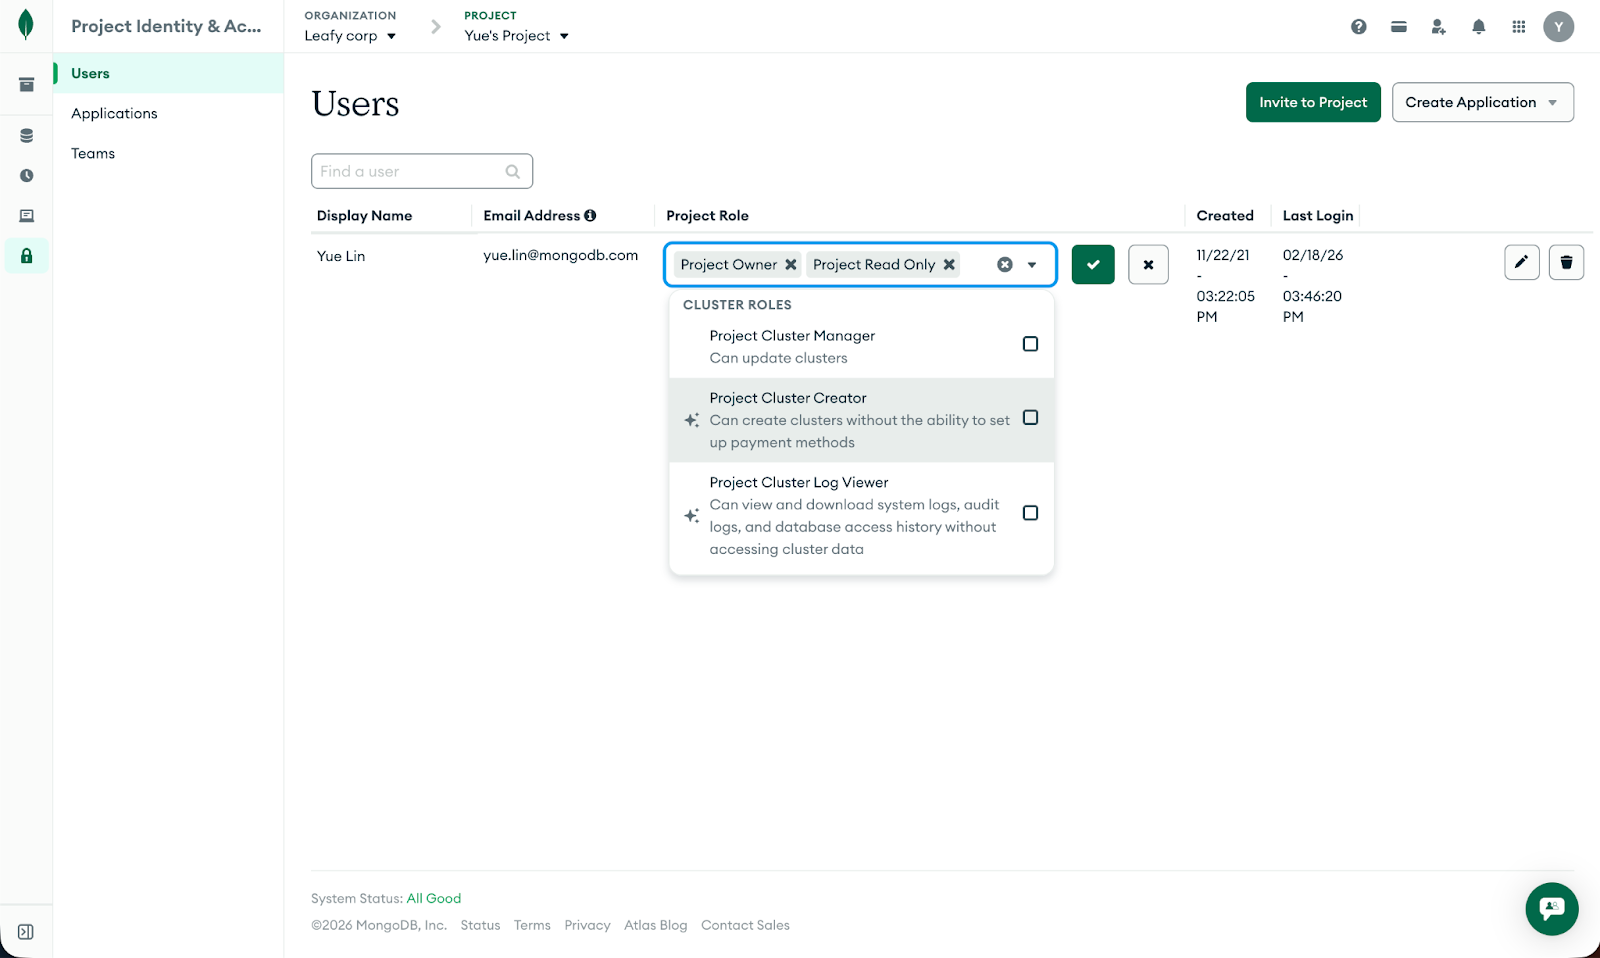1600x958 pixels.
Task: Open the Contact Sales footer link
Action: pos(745,925)
